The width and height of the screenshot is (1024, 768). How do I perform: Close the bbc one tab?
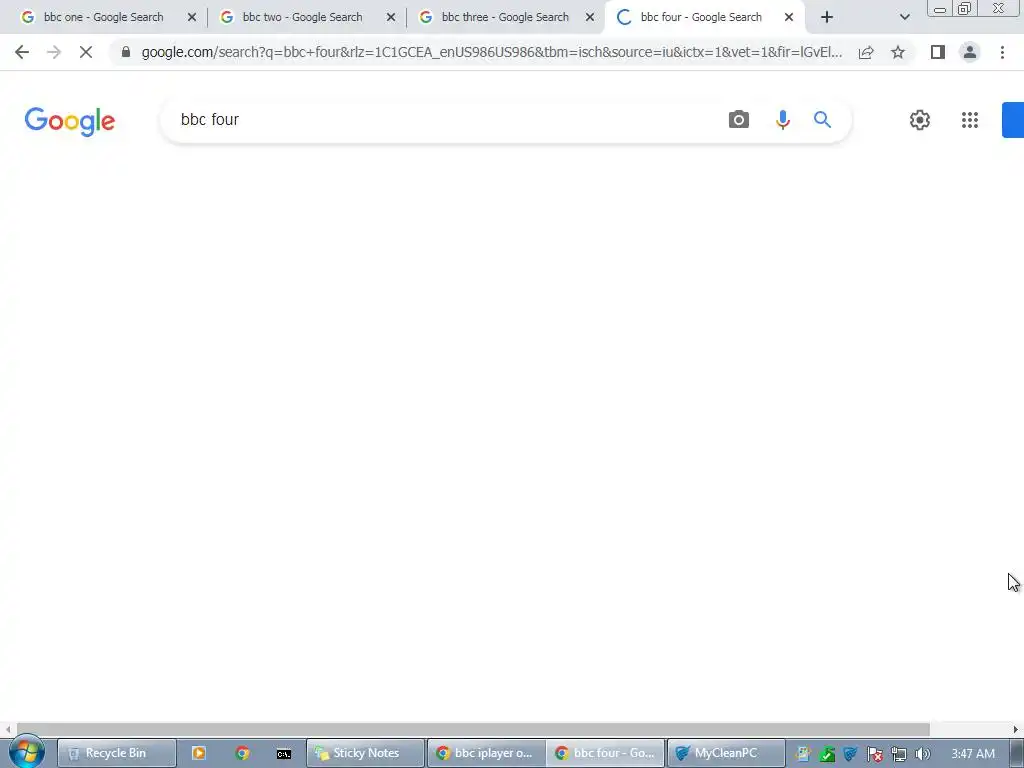click(x=192, y=18)
